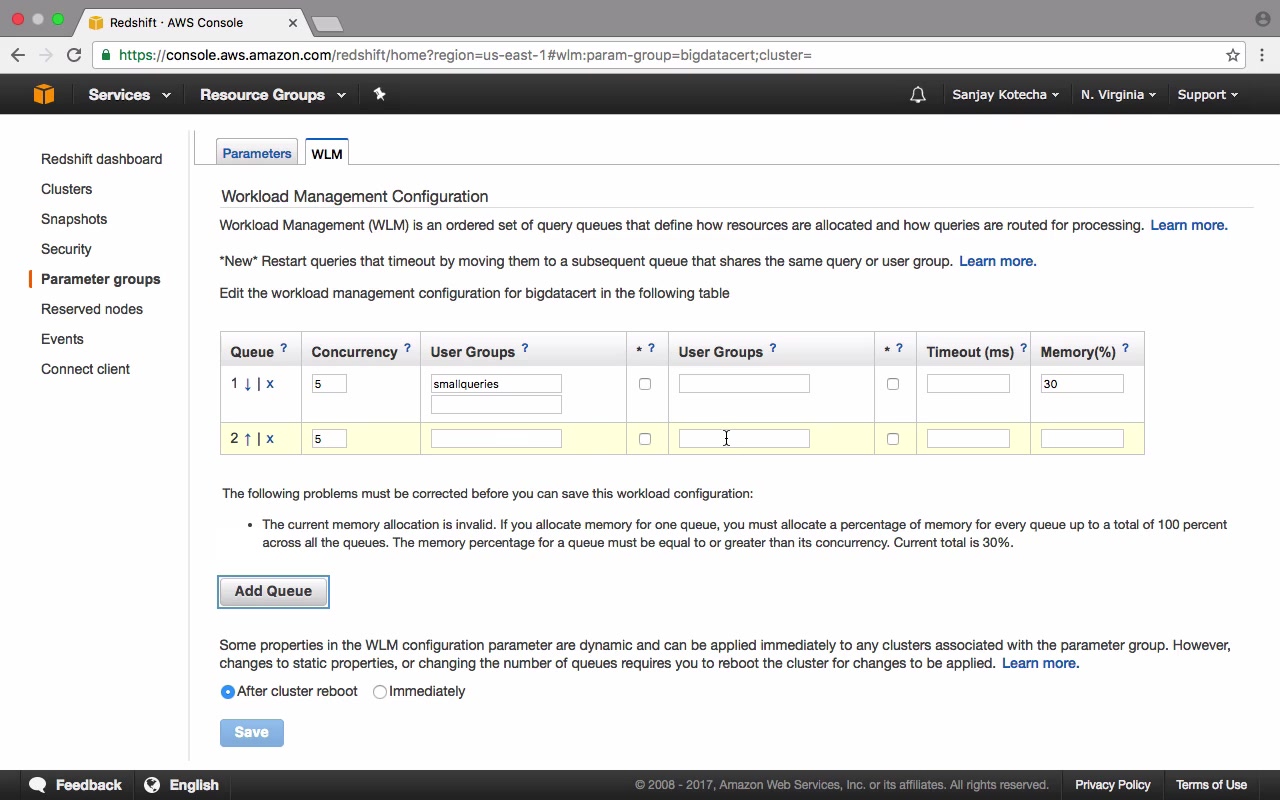Open the Support dropdown menu
The image size is (1280, 800).
1207,95
